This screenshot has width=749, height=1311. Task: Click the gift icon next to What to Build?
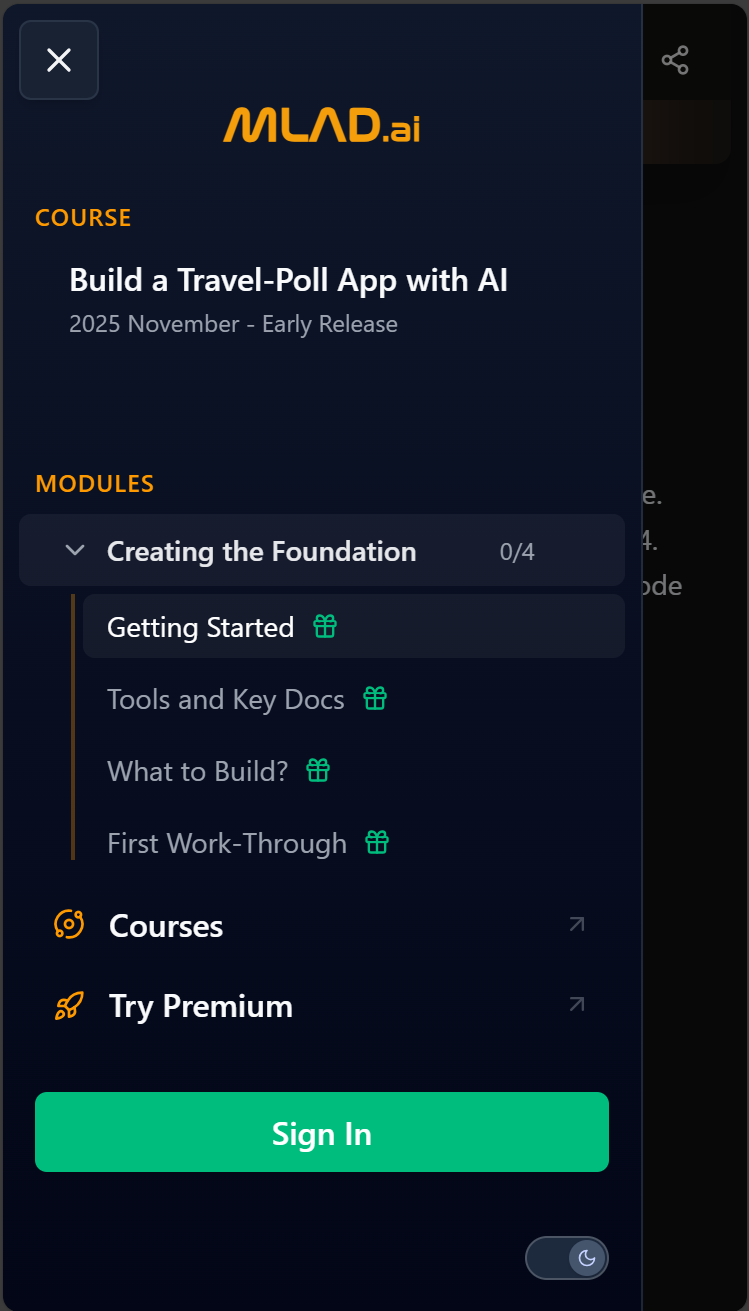point(317,770)
